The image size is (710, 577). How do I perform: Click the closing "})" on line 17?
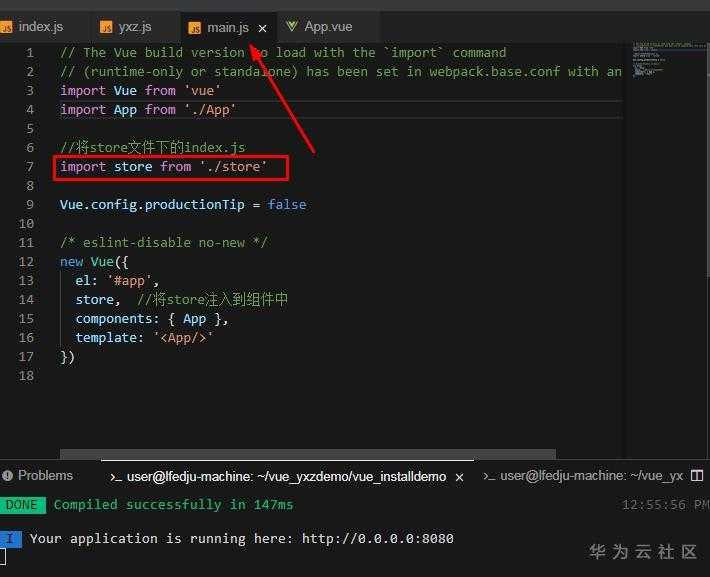[x=67, y=357]
